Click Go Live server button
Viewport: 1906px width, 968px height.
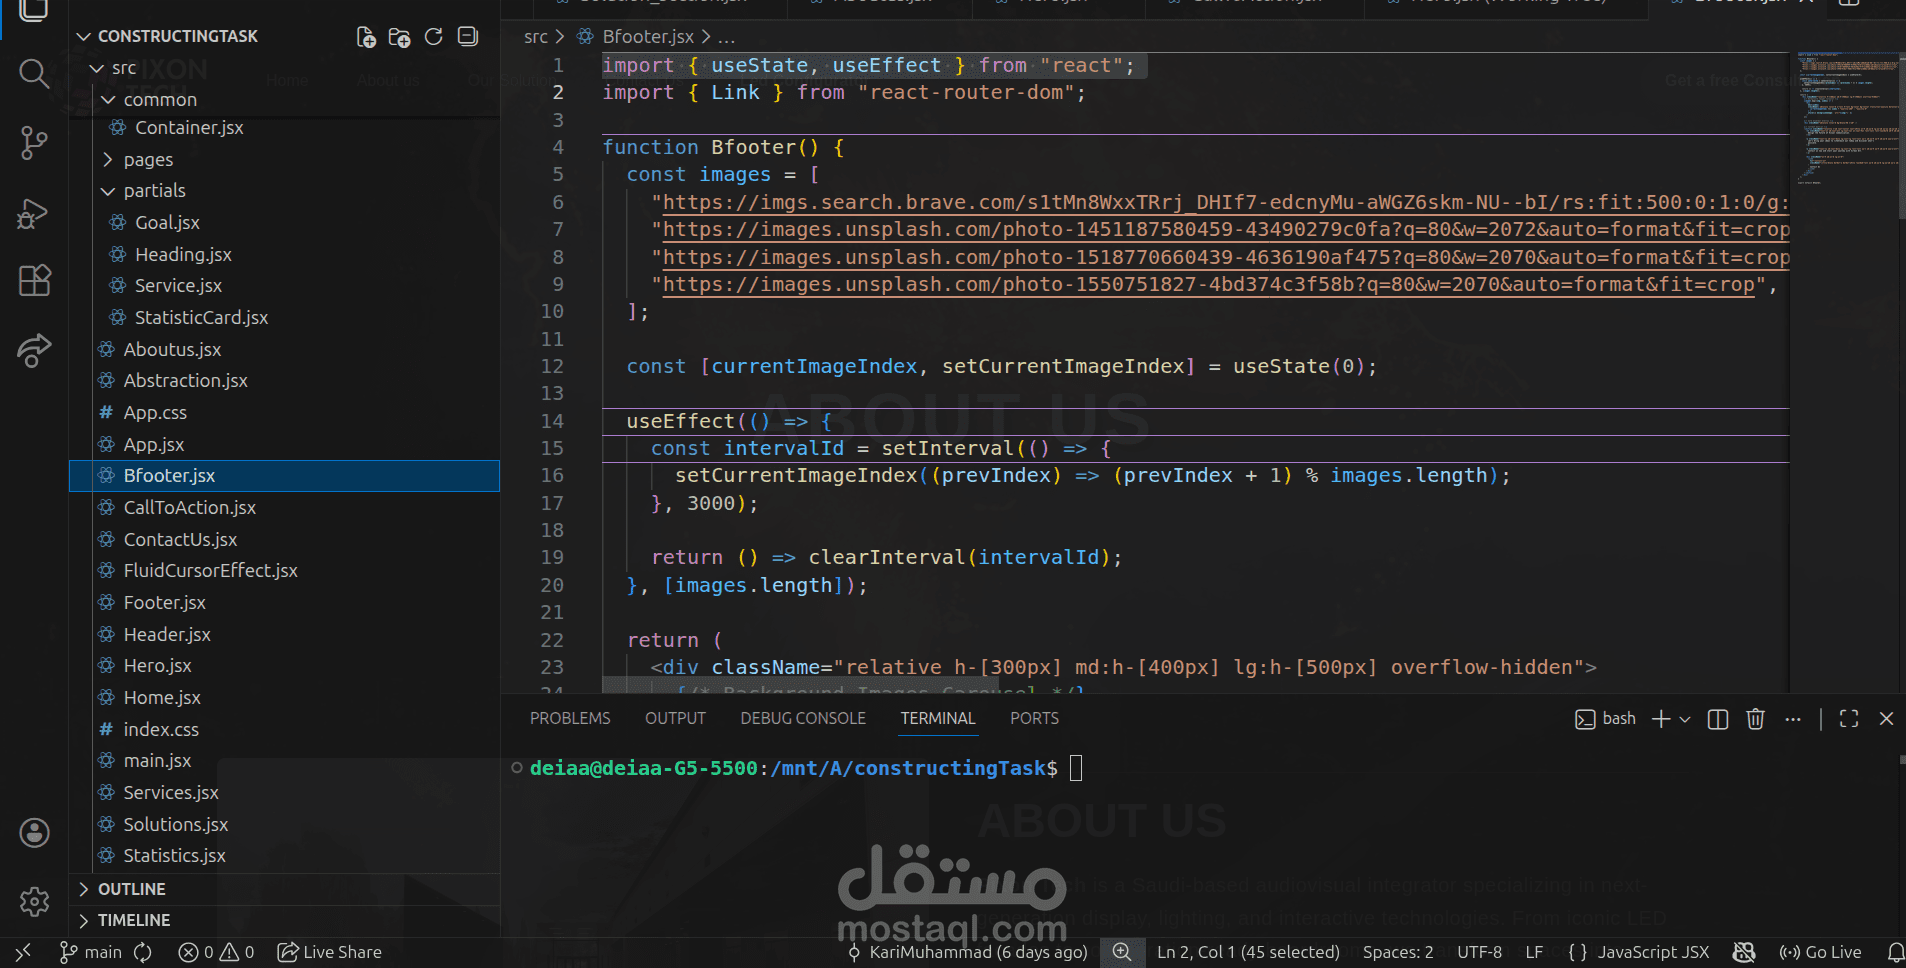(1820, 952)
